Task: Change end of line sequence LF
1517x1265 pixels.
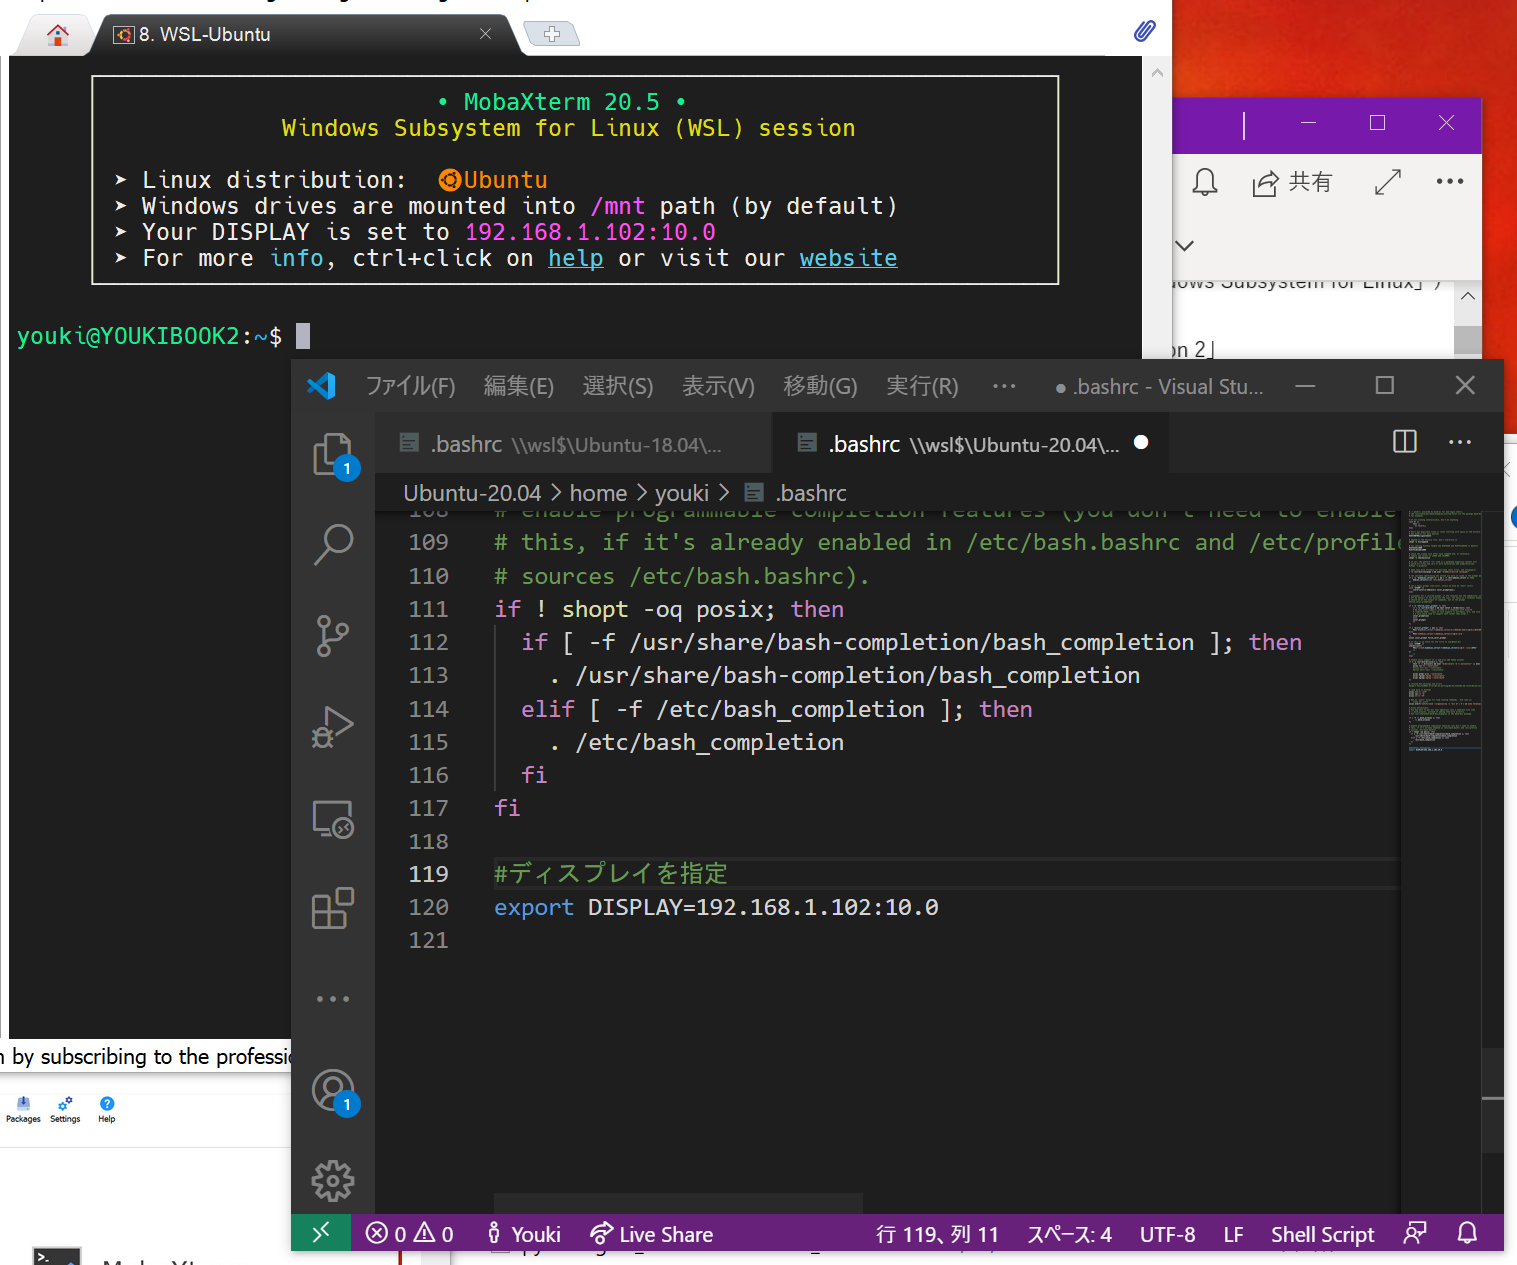Action: [1233, 1234]
